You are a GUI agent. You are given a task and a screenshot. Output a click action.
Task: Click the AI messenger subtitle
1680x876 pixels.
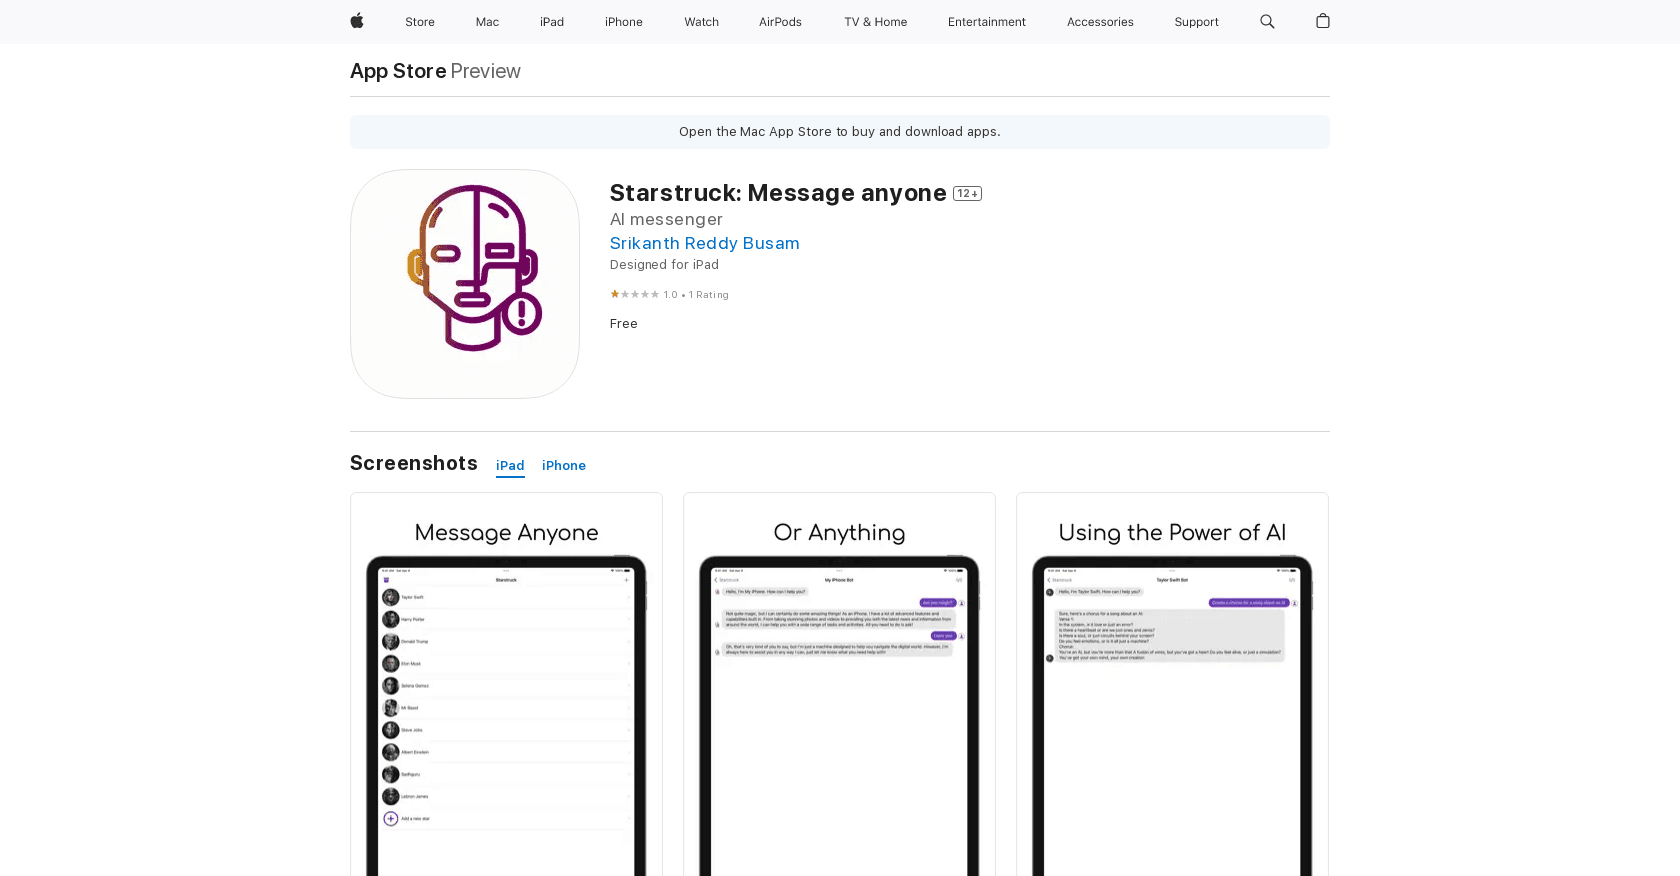pos(666,219)
